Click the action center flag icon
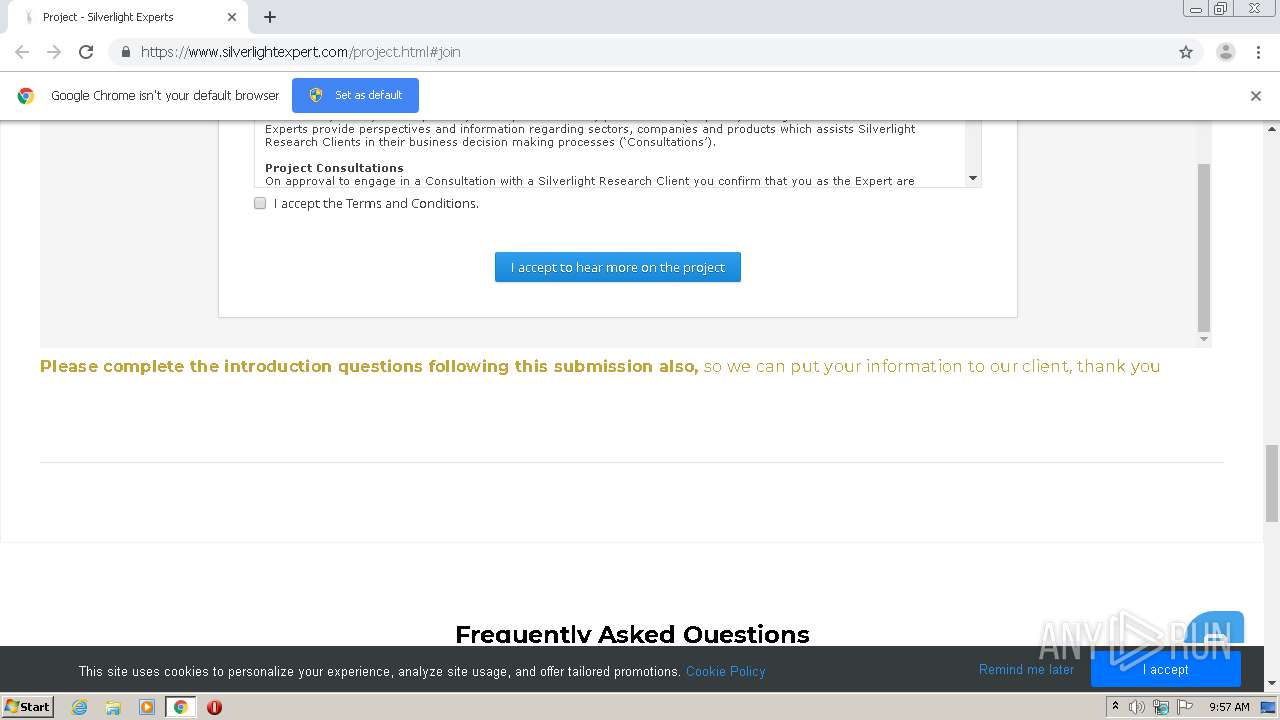 coord(1185,707)
